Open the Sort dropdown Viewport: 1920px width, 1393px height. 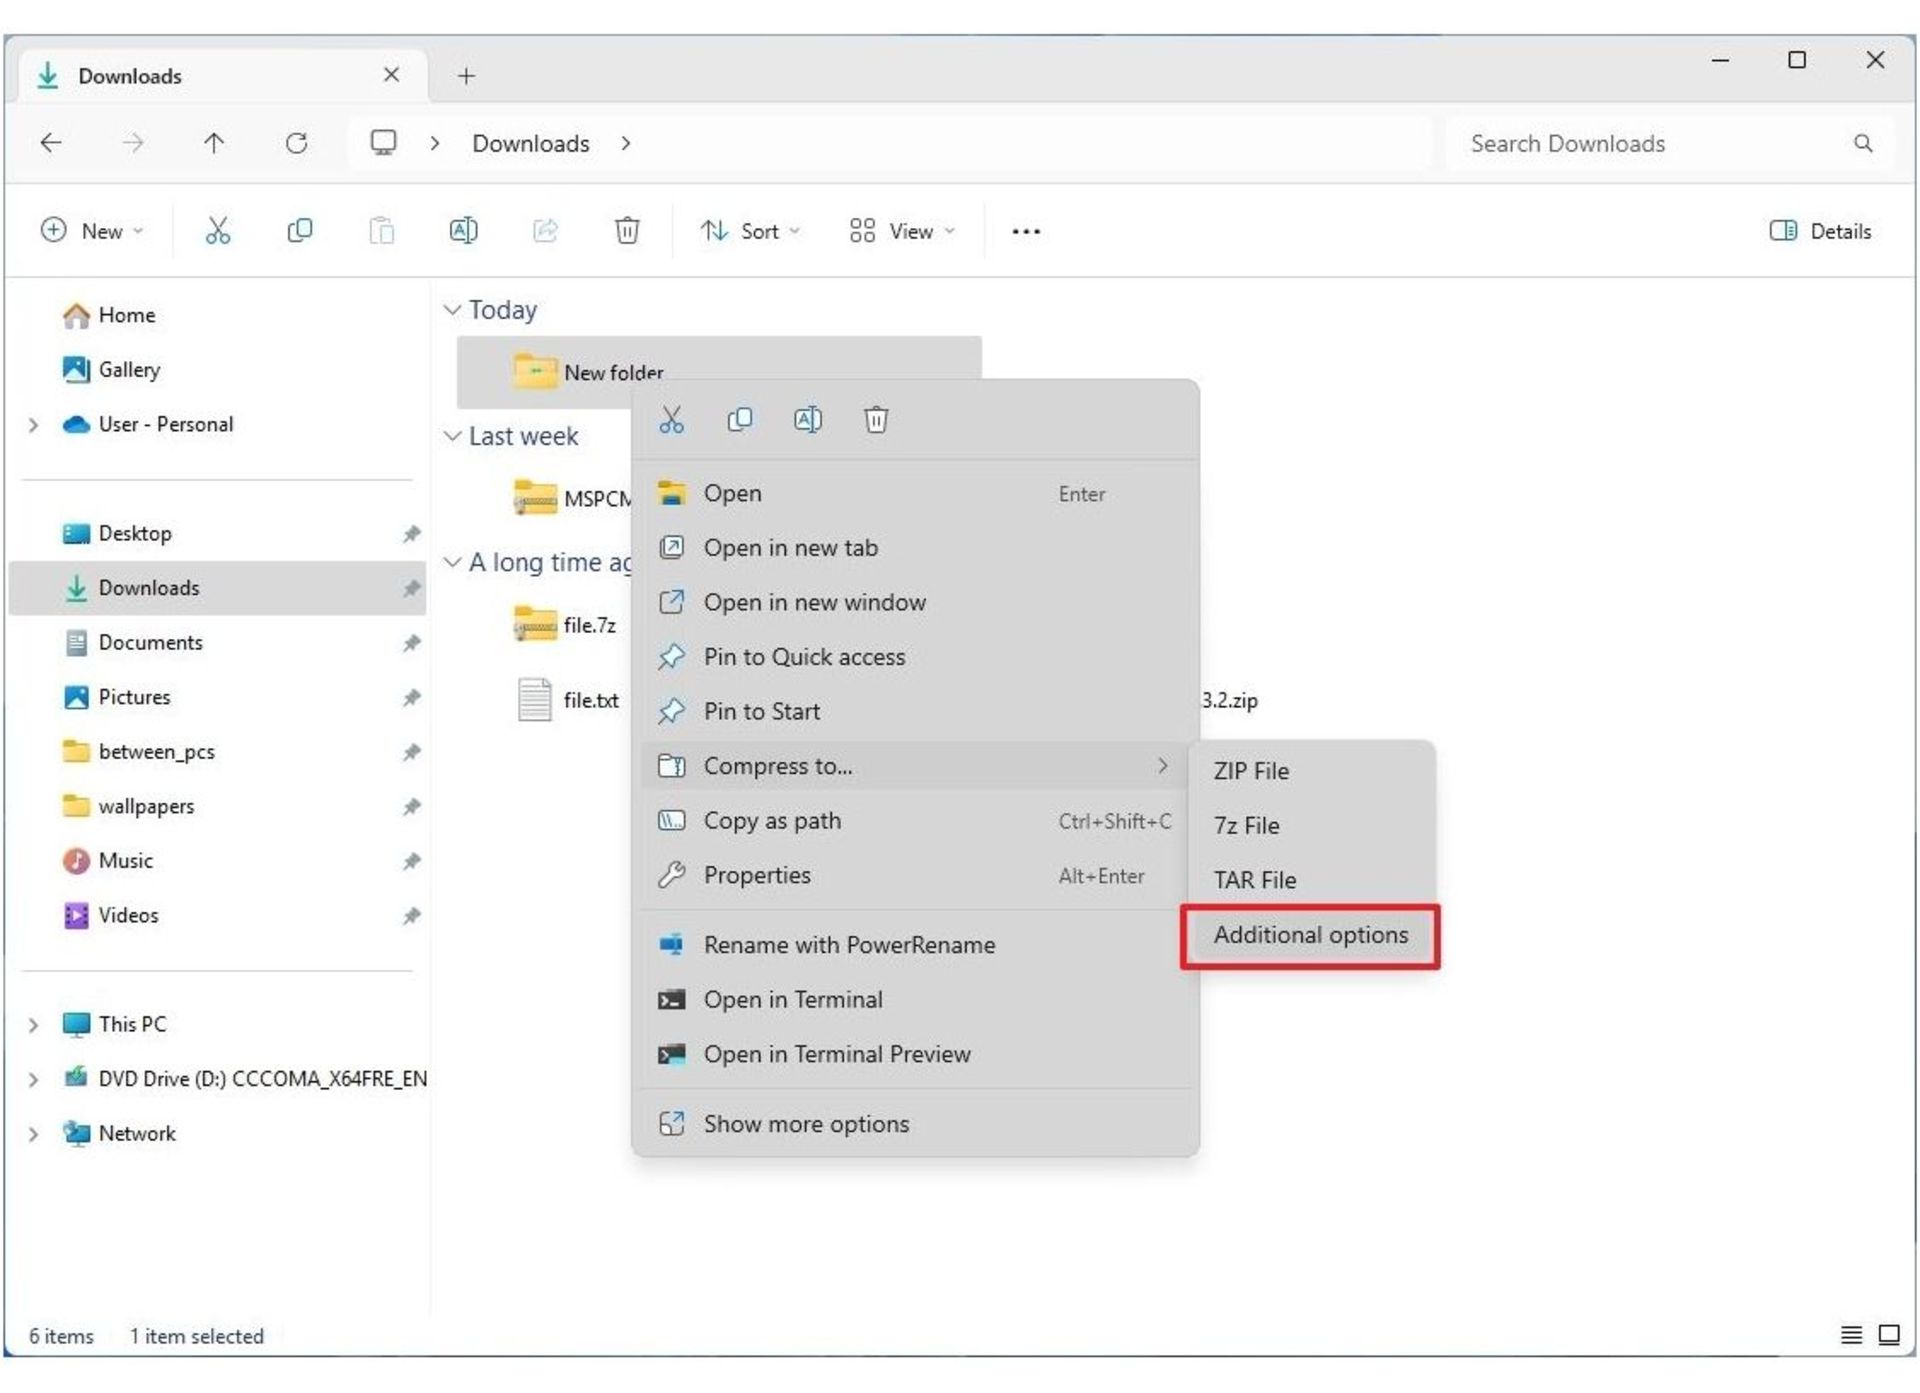(x=750, y=231)
